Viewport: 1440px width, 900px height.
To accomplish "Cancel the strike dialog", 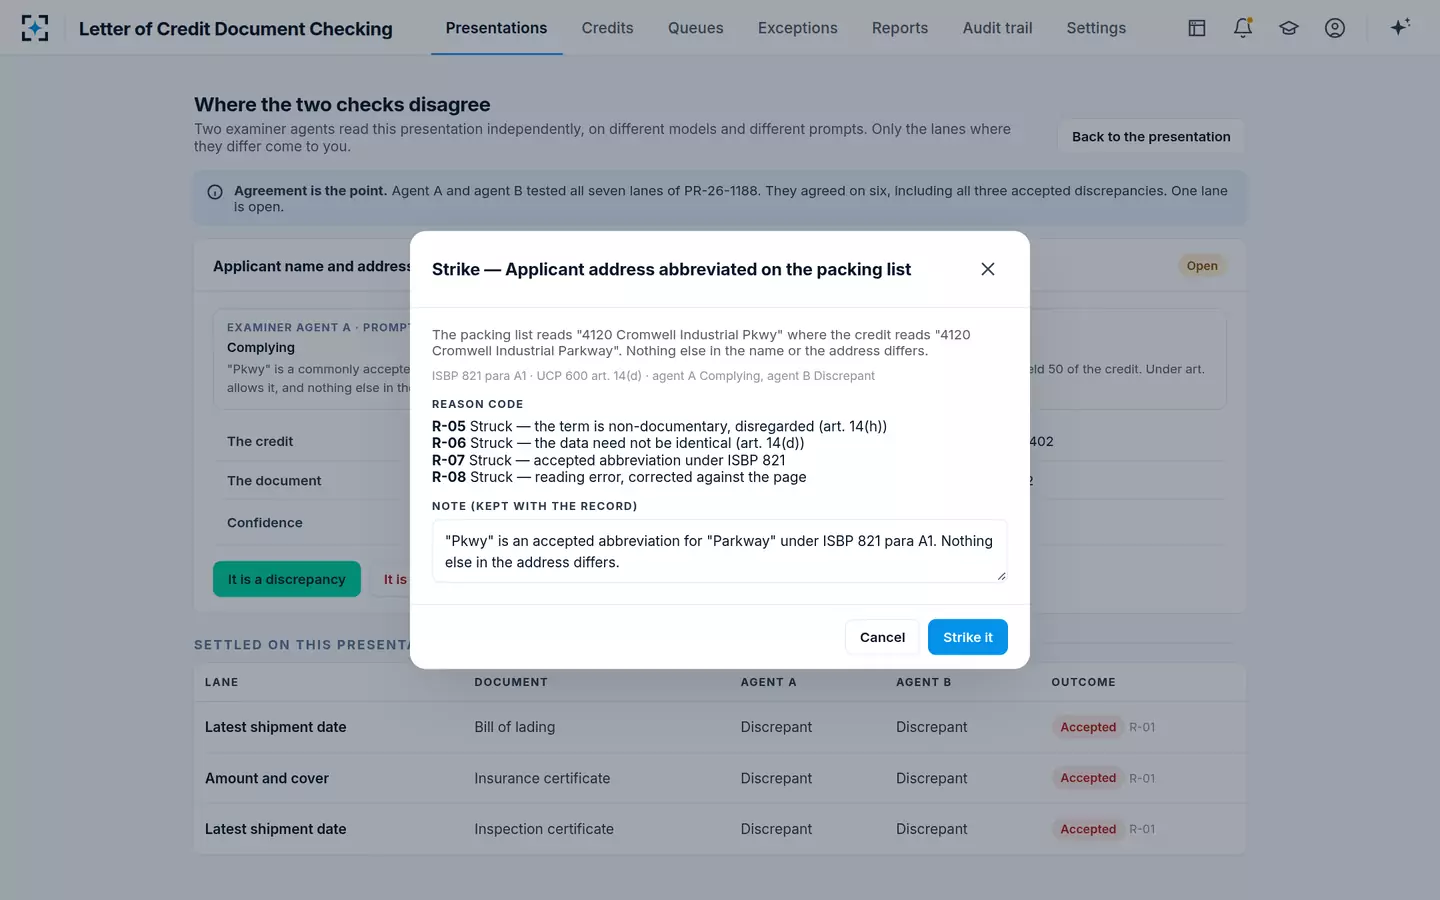I will point(882,637).
